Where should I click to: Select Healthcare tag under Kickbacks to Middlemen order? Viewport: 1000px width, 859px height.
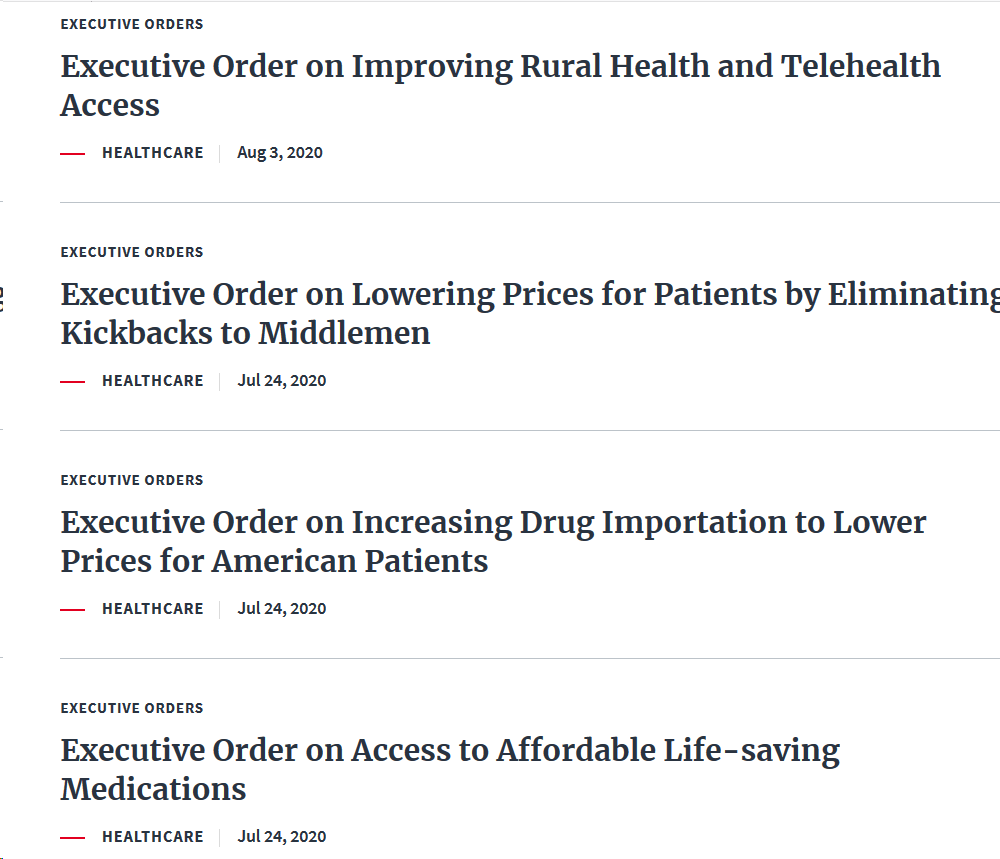(x=152, y=381)
